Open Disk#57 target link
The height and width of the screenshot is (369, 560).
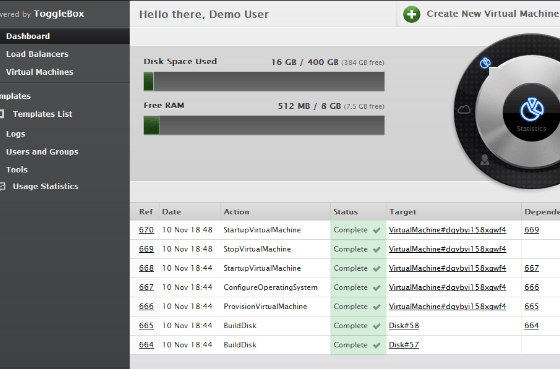404,345
